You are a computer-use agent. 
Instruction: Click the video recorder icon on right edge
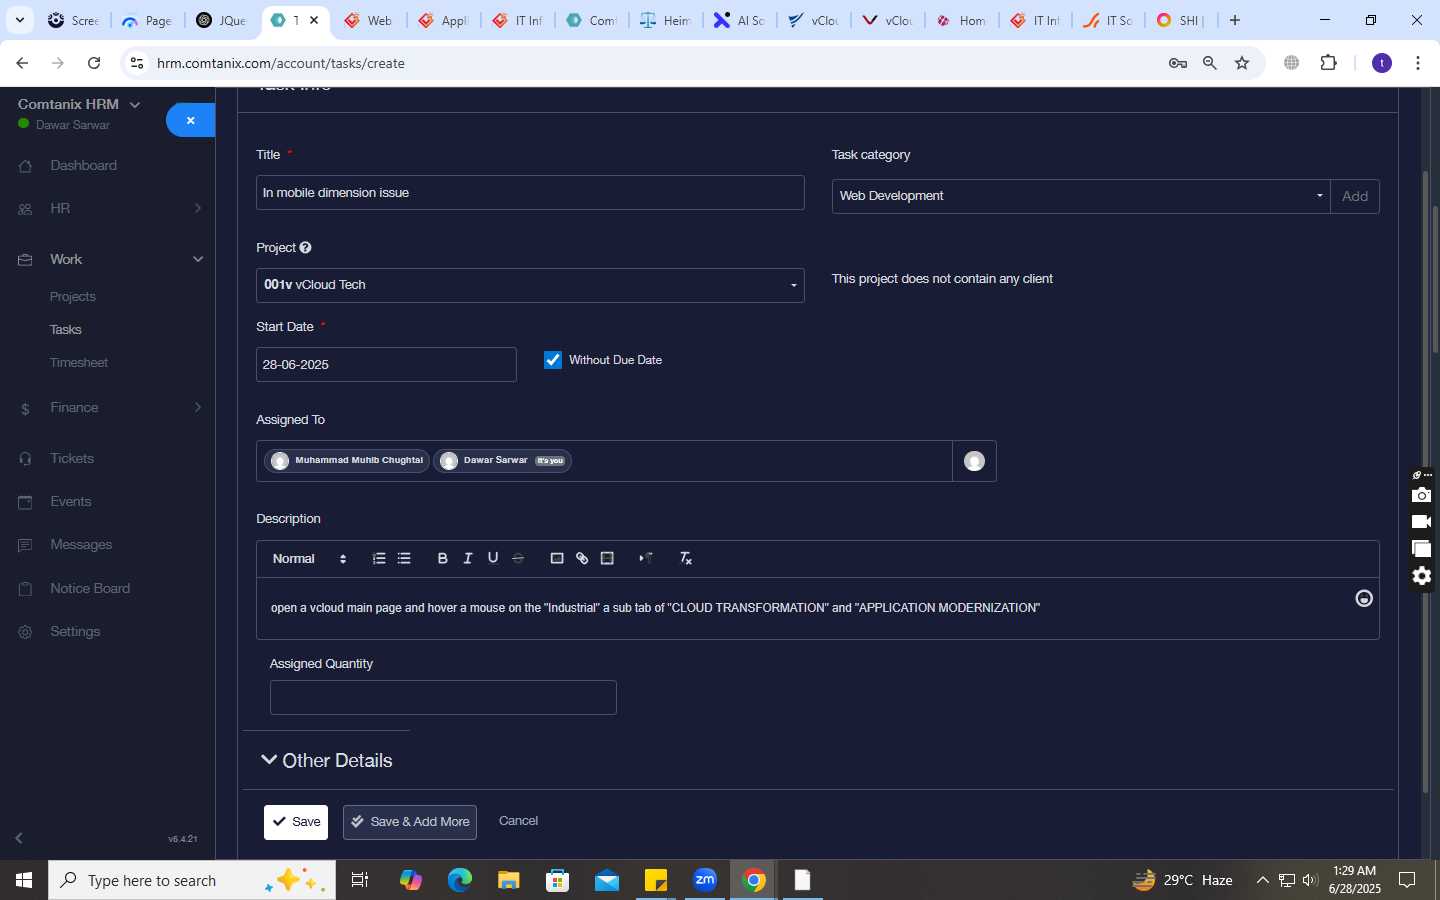pyautogui.click(x=1421, y=522)
